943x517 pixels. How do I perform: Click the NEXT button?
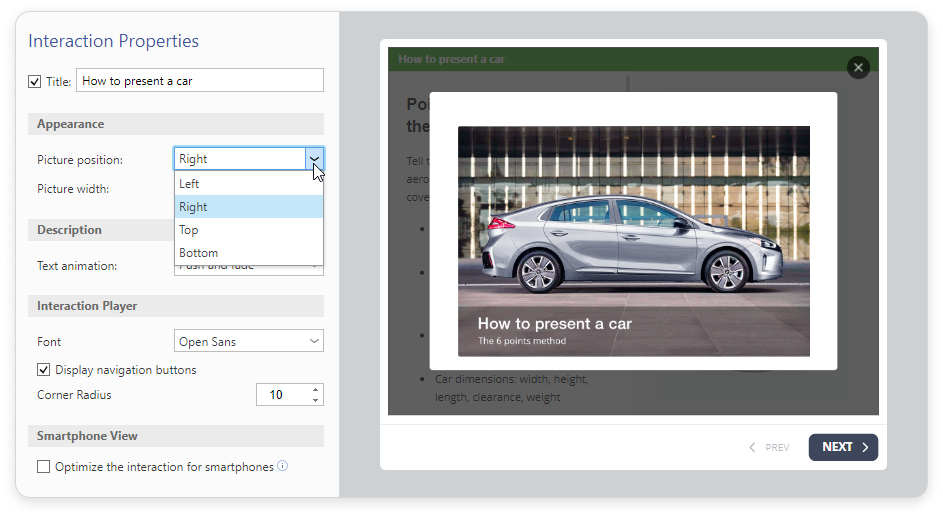tap(842, 447)
